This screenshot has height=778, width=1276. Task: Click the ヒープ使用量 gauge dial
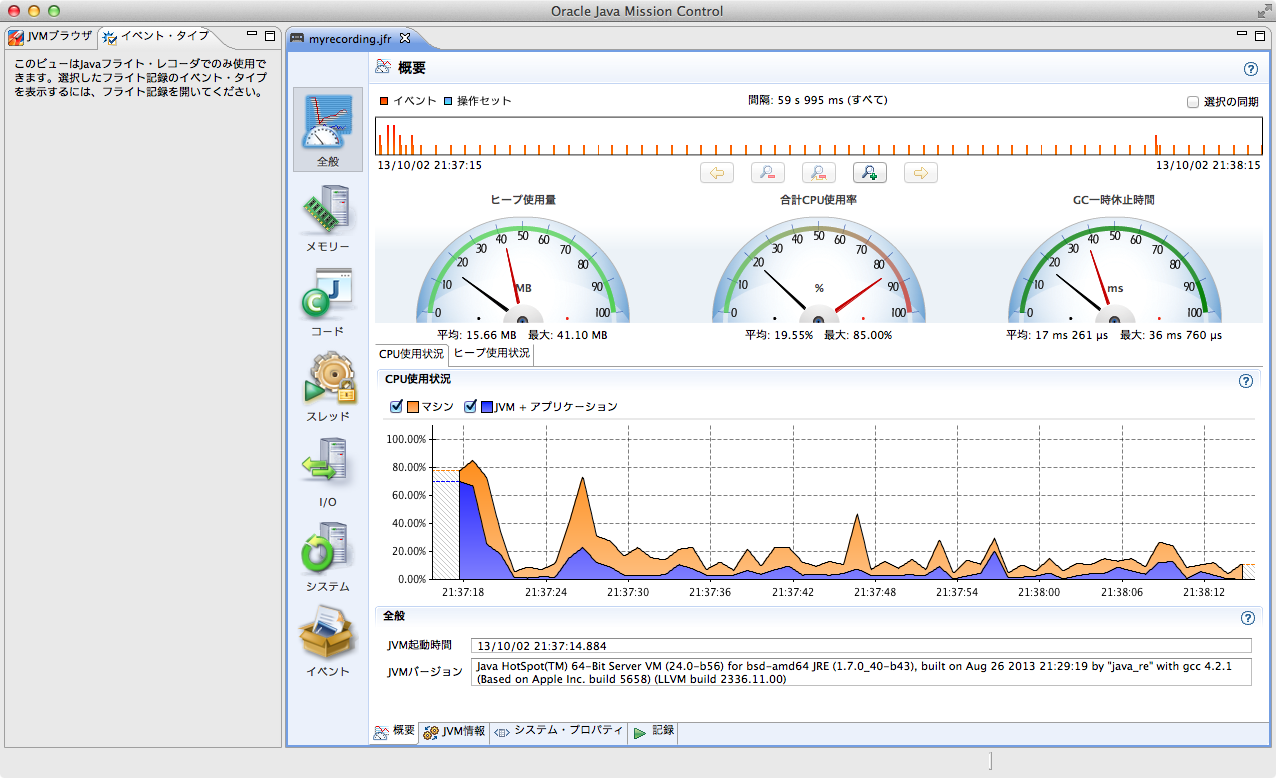(x=522, y=272)
